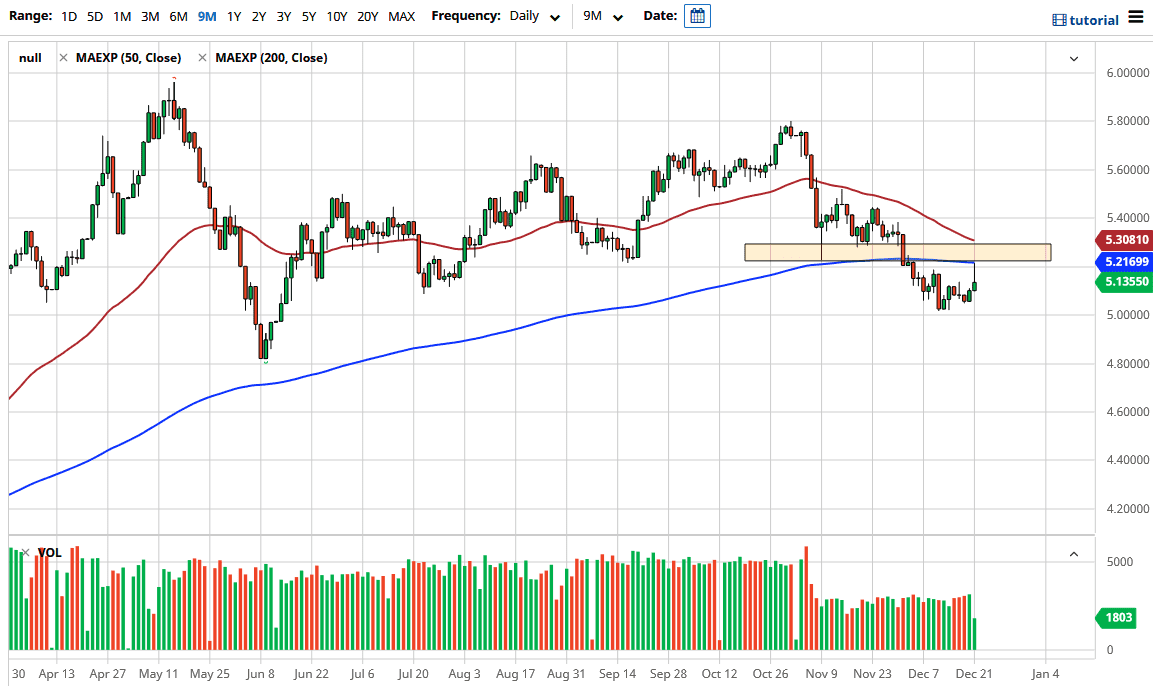The height and width of the screenshot is (690, 1153).
Task: Click the 5.13550 green price tag
Action: [1124, 282]
